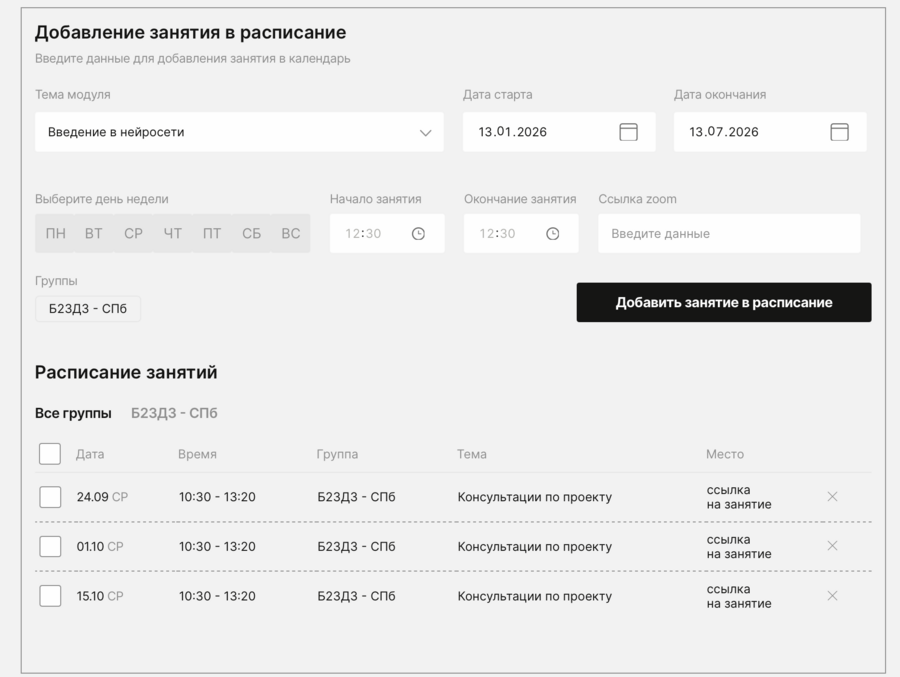The image size is (900, 677).
Task: Check the 01.10 СР row checkbox
Action: 50,546
